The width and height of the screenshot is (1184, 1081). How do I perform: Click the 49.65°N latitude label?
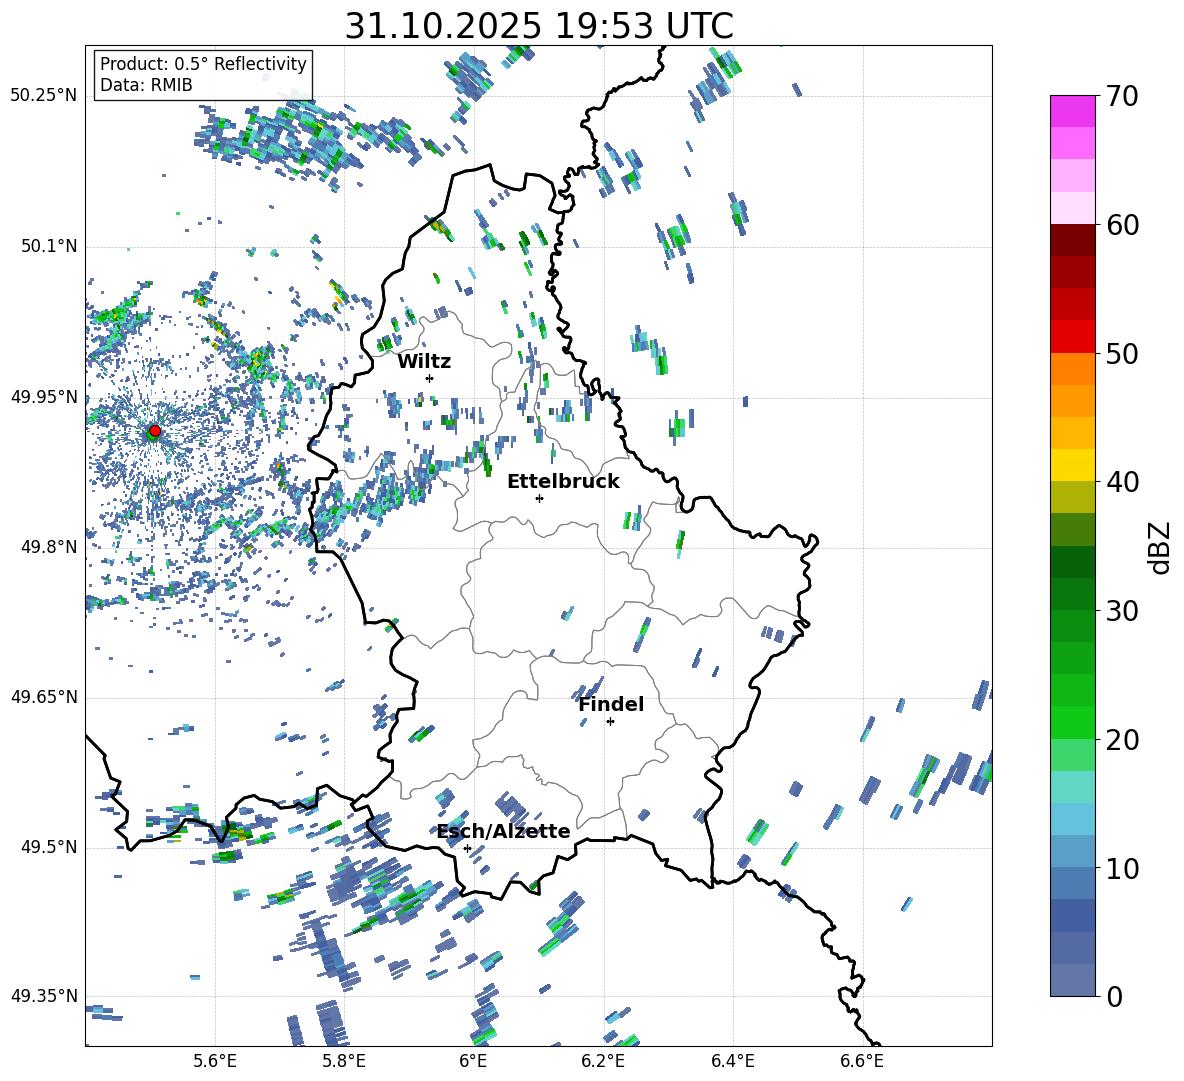(44, 697)
